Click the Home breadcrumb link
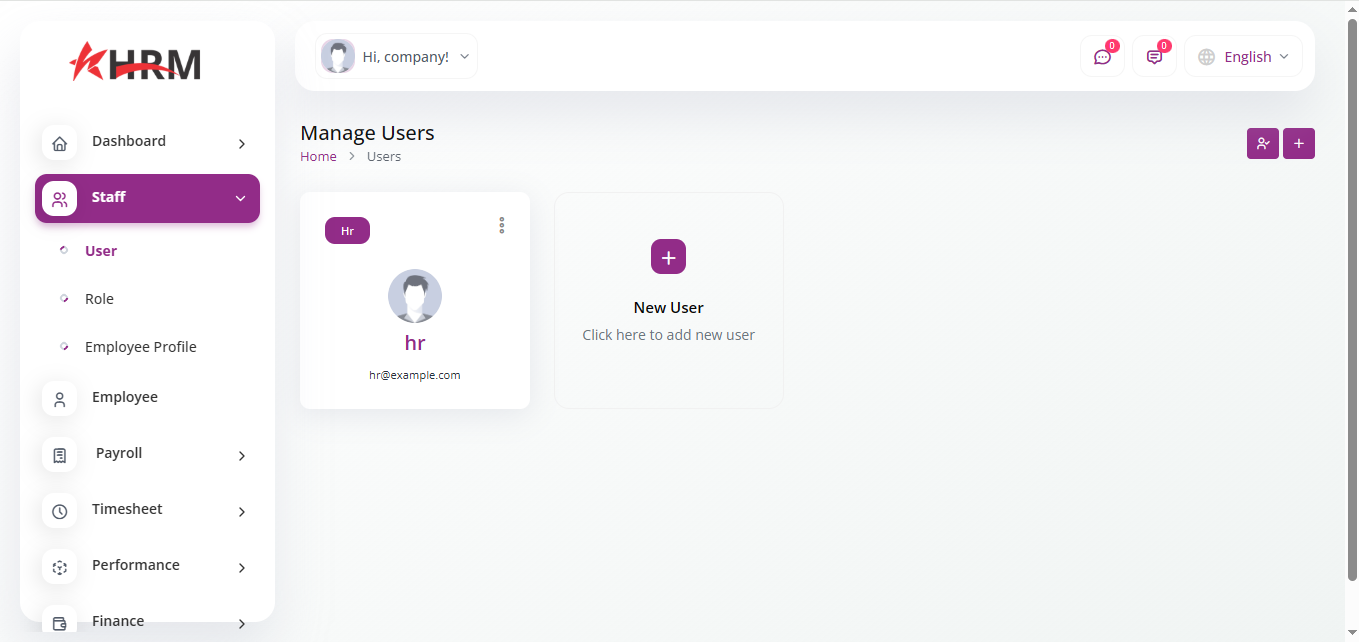The width and height of the screenshot is (1359, 642). (318, 157)
